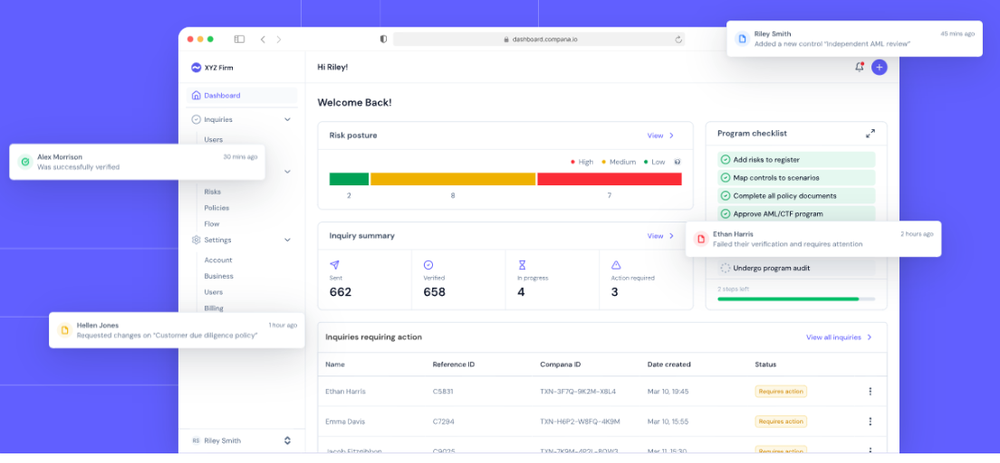Go forward with browser forward arrow
Image resolution: width=1000 pixels, height=463 pixels.
tap(279, 40)
